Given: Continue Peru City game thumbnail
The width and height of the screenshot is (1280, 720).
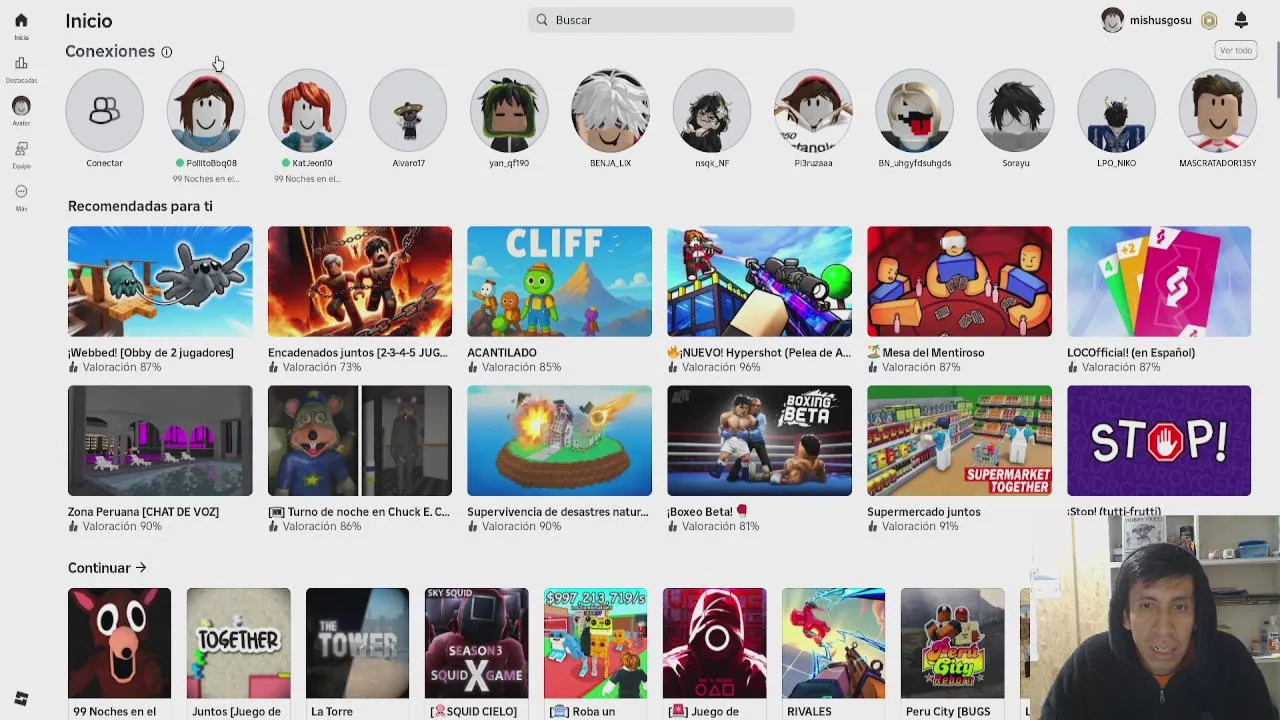Looking at the screenshot, I should pos(952,643).
